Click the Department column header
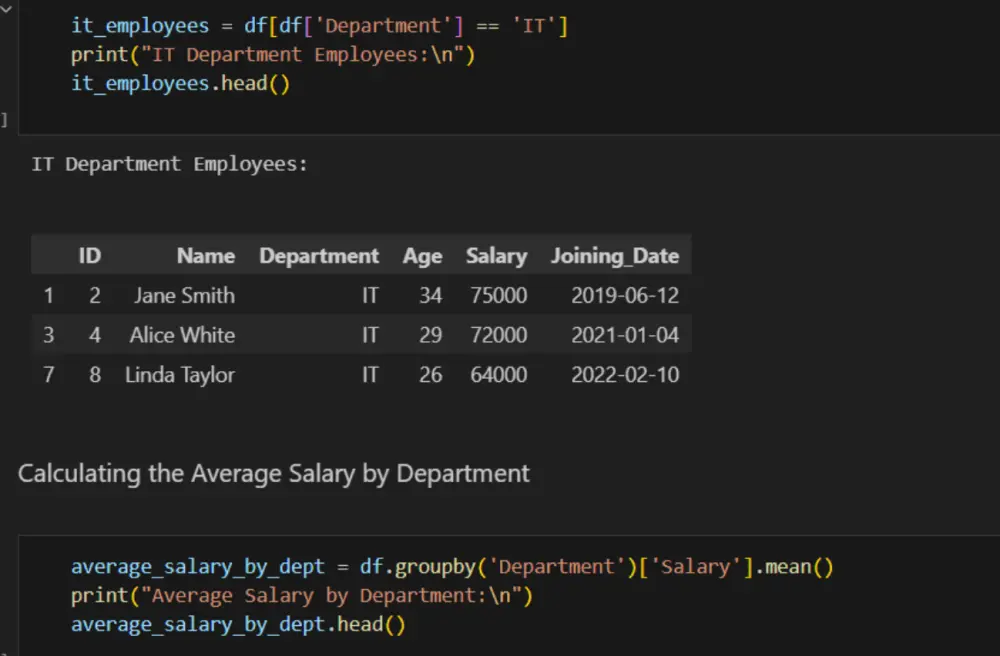1000x656 pixels. pos(319,255)
